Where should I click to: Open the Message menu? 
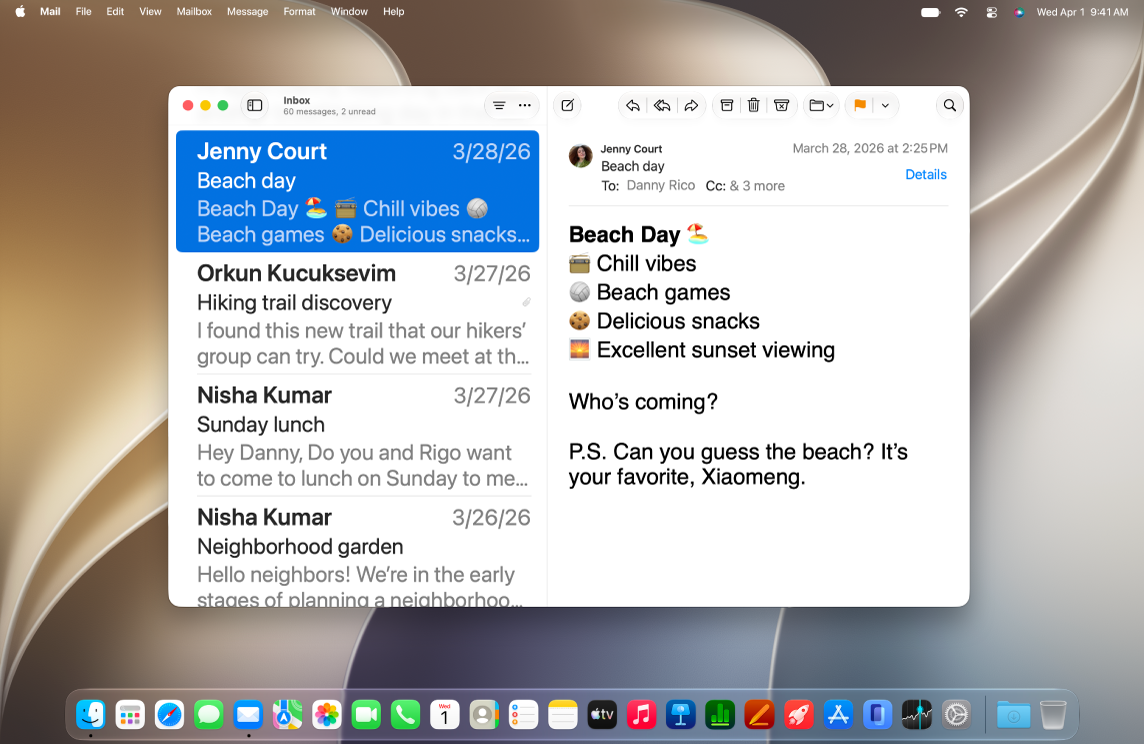click(247, 12)
